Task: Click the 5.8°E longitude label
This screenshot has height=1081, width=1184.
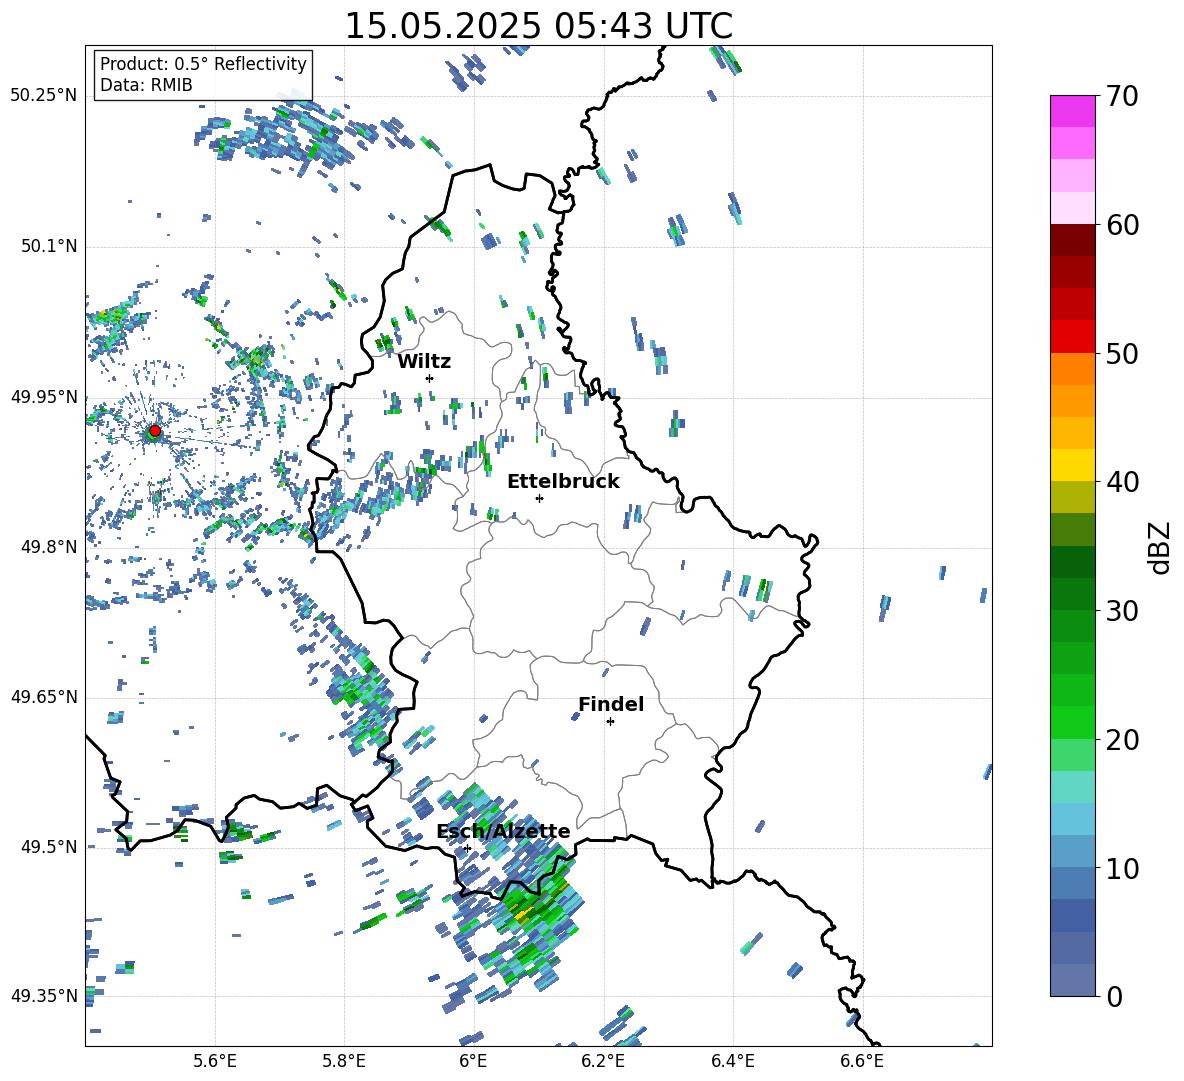Action: coord(344,1061)
